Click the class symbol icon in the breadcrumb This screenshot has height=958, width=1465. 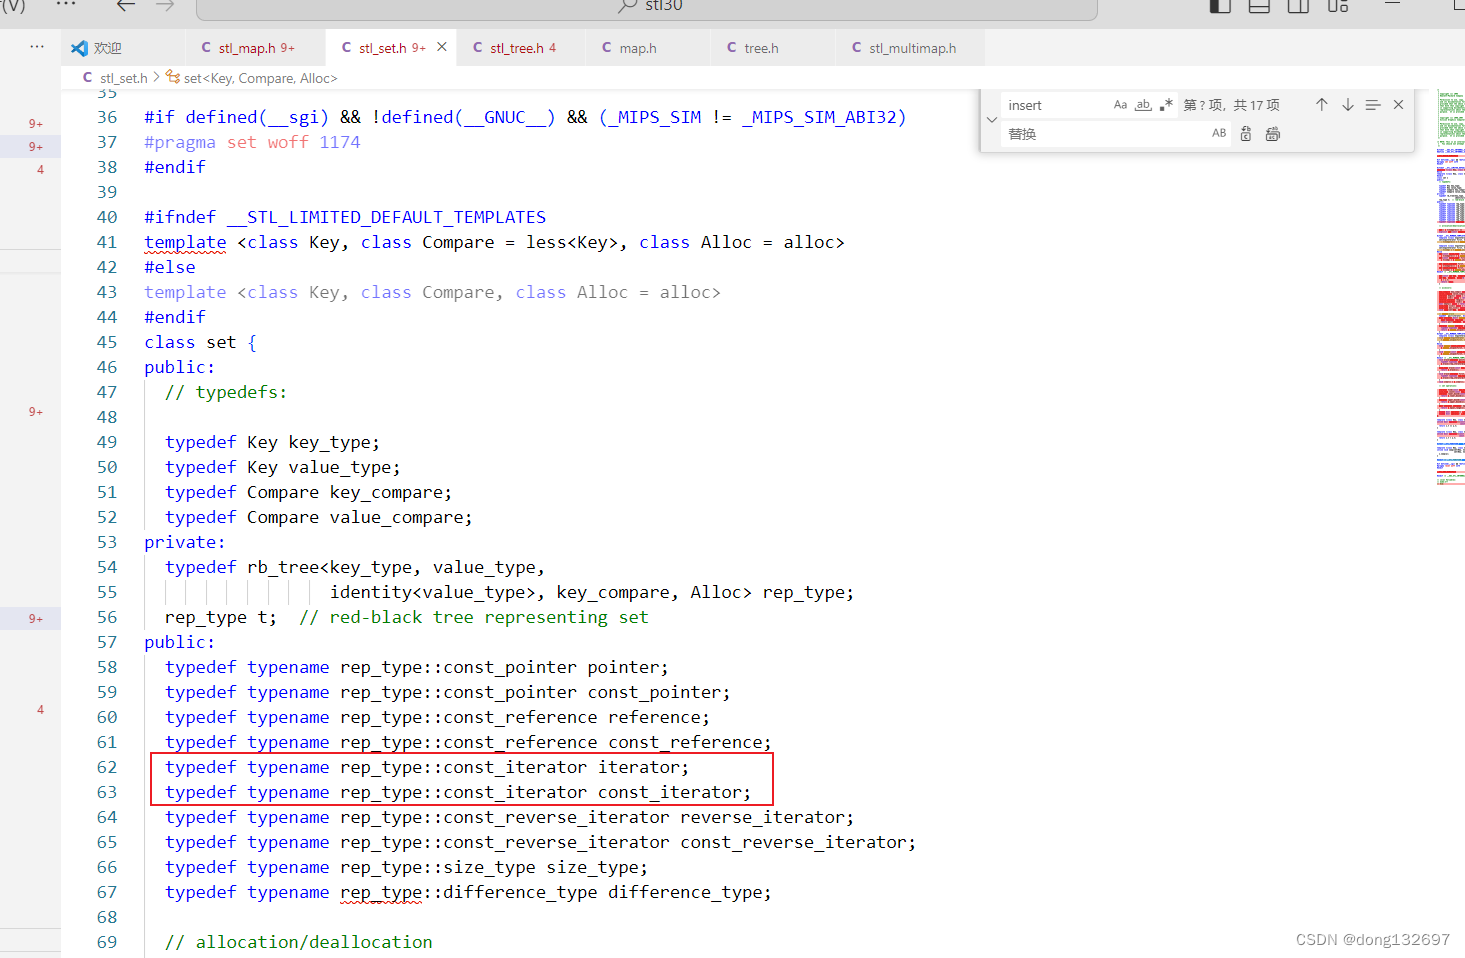click(173, 77)
